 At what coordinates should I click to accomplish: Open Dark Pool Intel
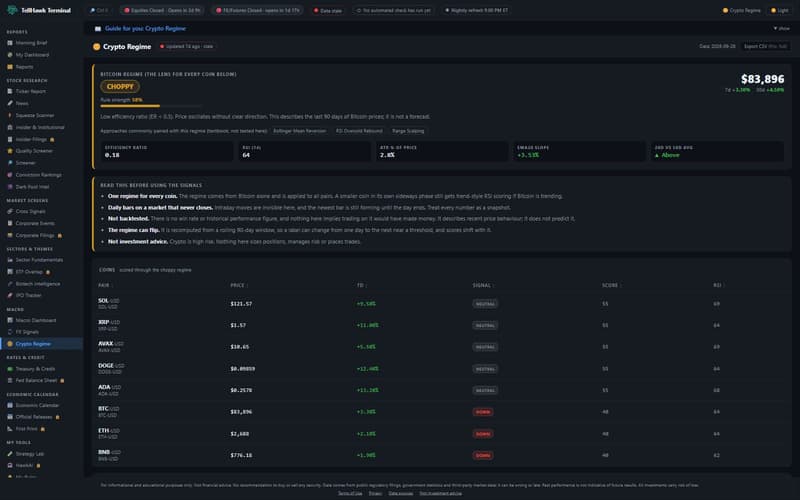(32, 187)
